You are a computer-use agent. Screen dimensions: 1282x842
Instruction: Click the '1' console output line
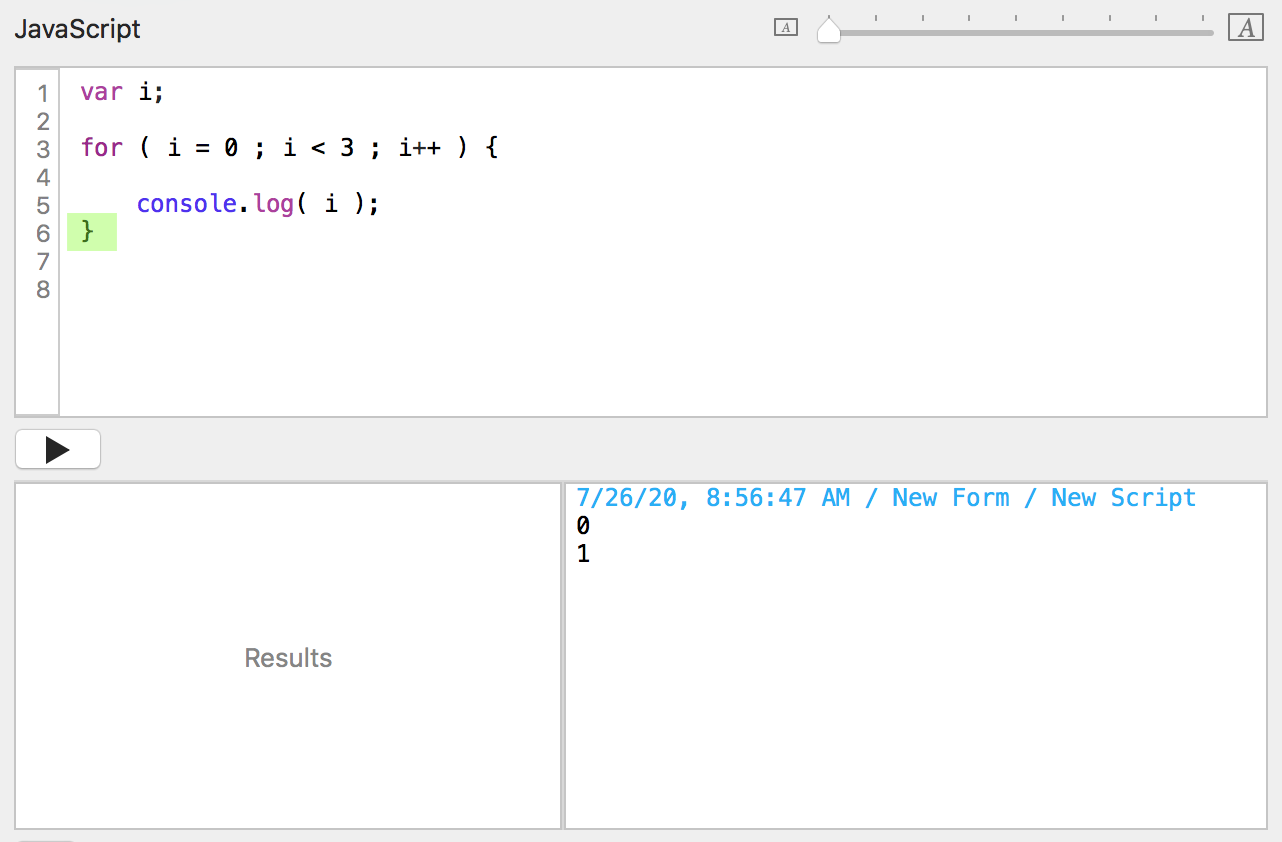tap(583, 553)
